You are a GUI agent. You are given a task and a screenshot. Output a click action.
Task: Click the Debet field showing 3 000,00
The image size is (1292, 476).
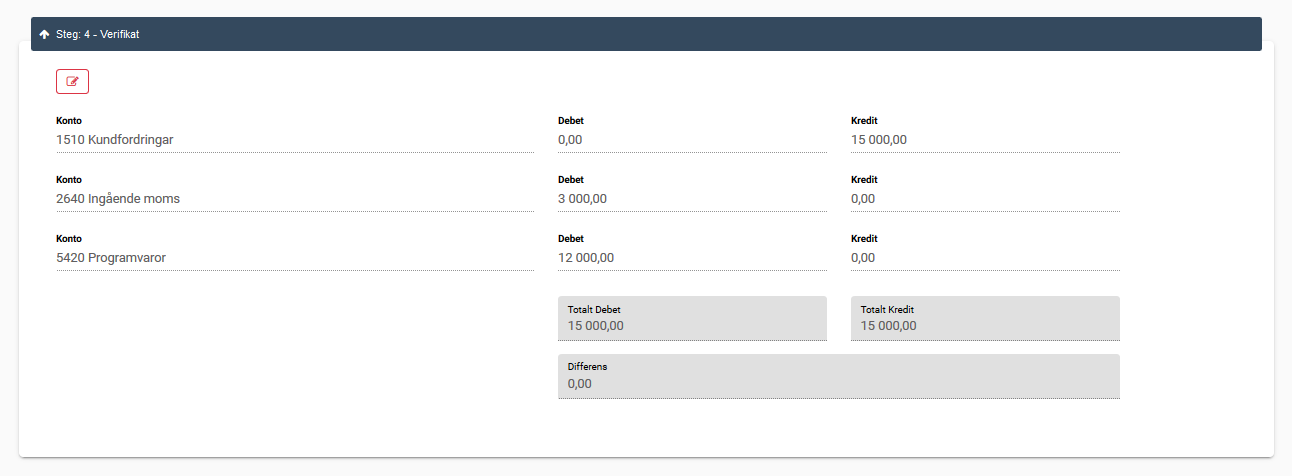[x=692, y=199]
